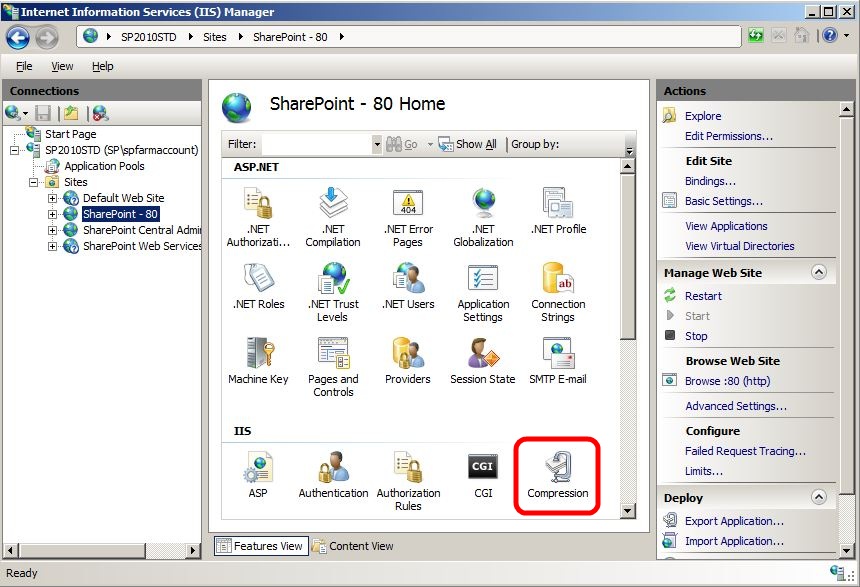Screen dimensions: 860x587
Task: Open Basic Settings link
Action: click(723, 201)
